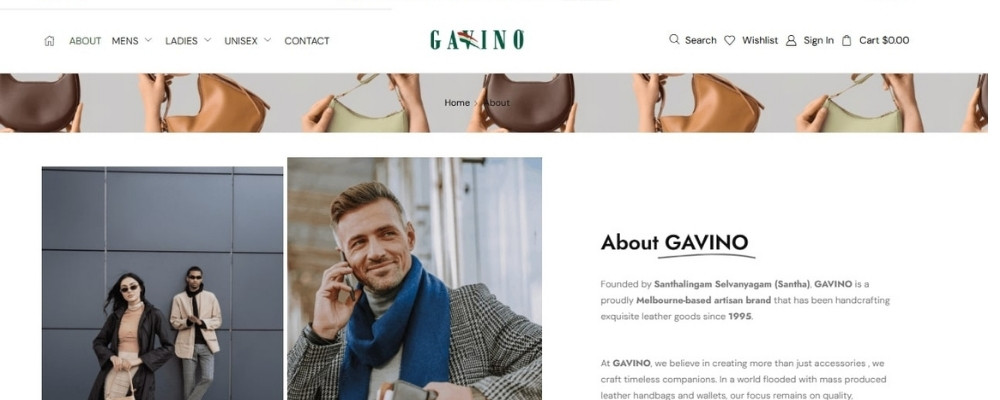The width and height of the screenshot is (1000, 400).
Task: Expand the UNISEX dropdown chevron
Action: click(x=267, y=40)
